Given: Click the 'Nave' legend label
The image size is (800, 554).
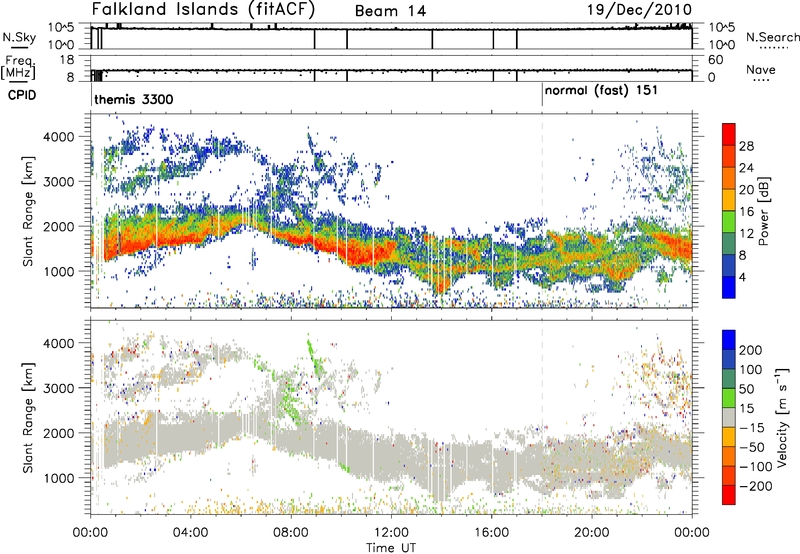Looking at the screenshot, I should click(x=760, y=69).
